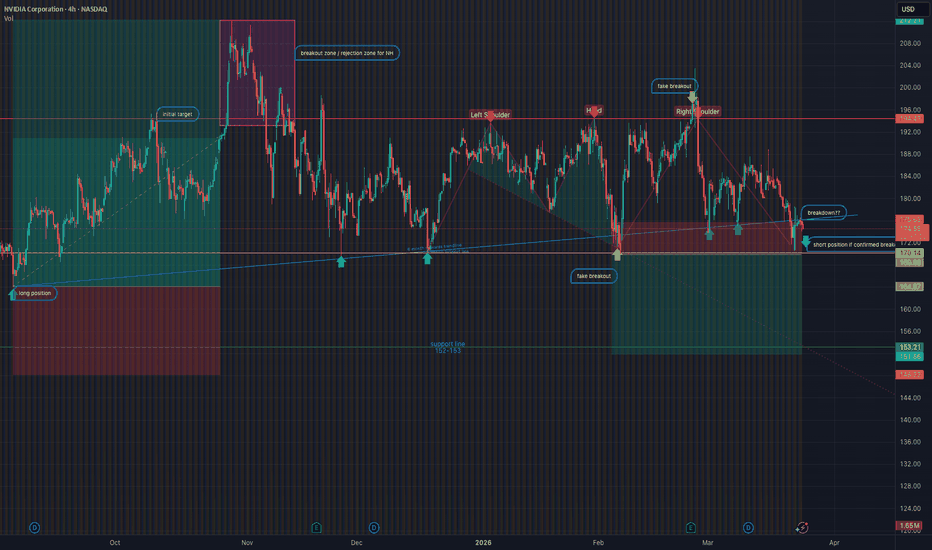Image resolution: width=932 pixels, height=550 pixels.
Task: Click the dividend D marker in December
Action: 374,526
